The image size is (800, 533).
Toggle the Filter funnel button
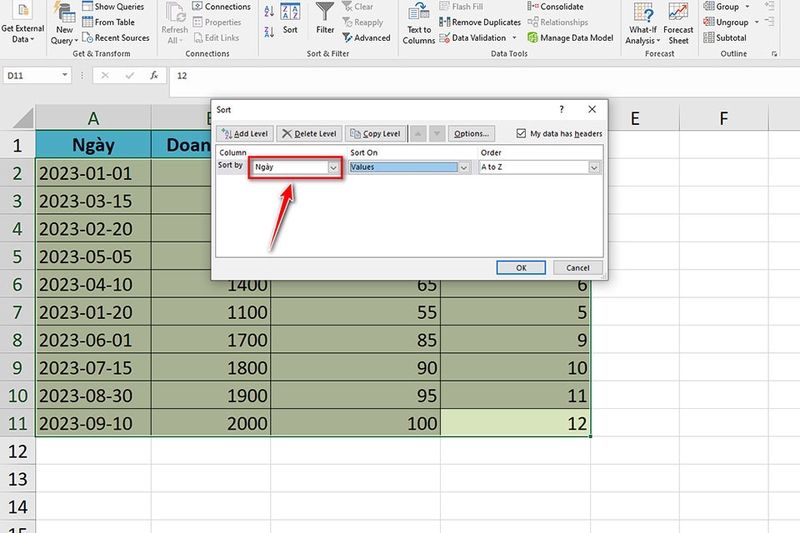tap(325, 18)
